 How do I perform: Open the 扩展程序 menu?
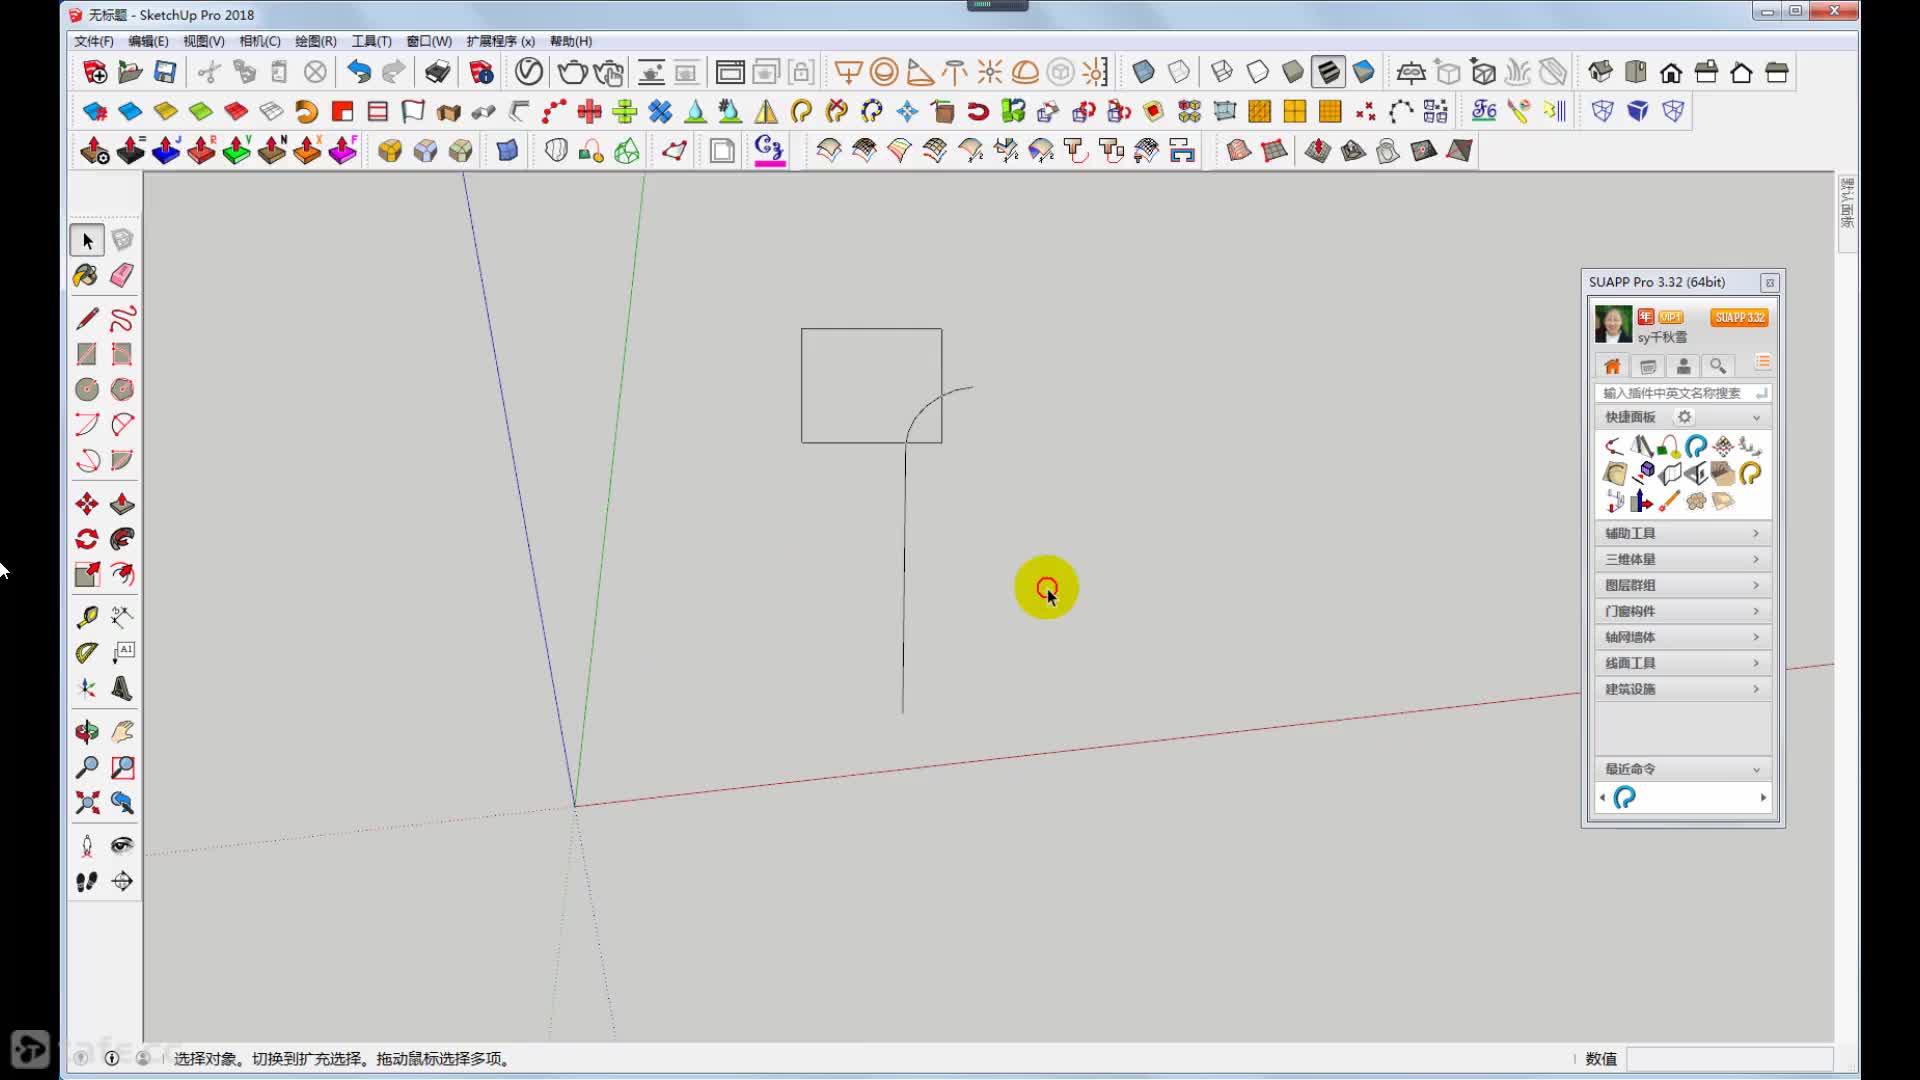(x=500, y=41)
